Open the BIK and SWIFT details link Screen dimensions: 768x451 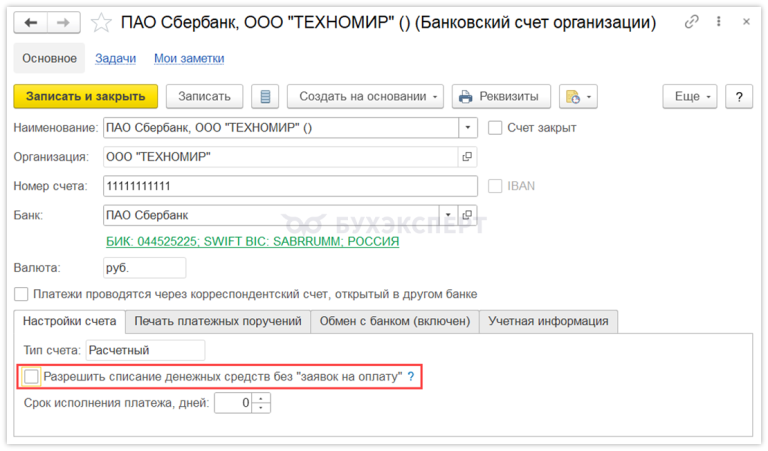(252, 242)
